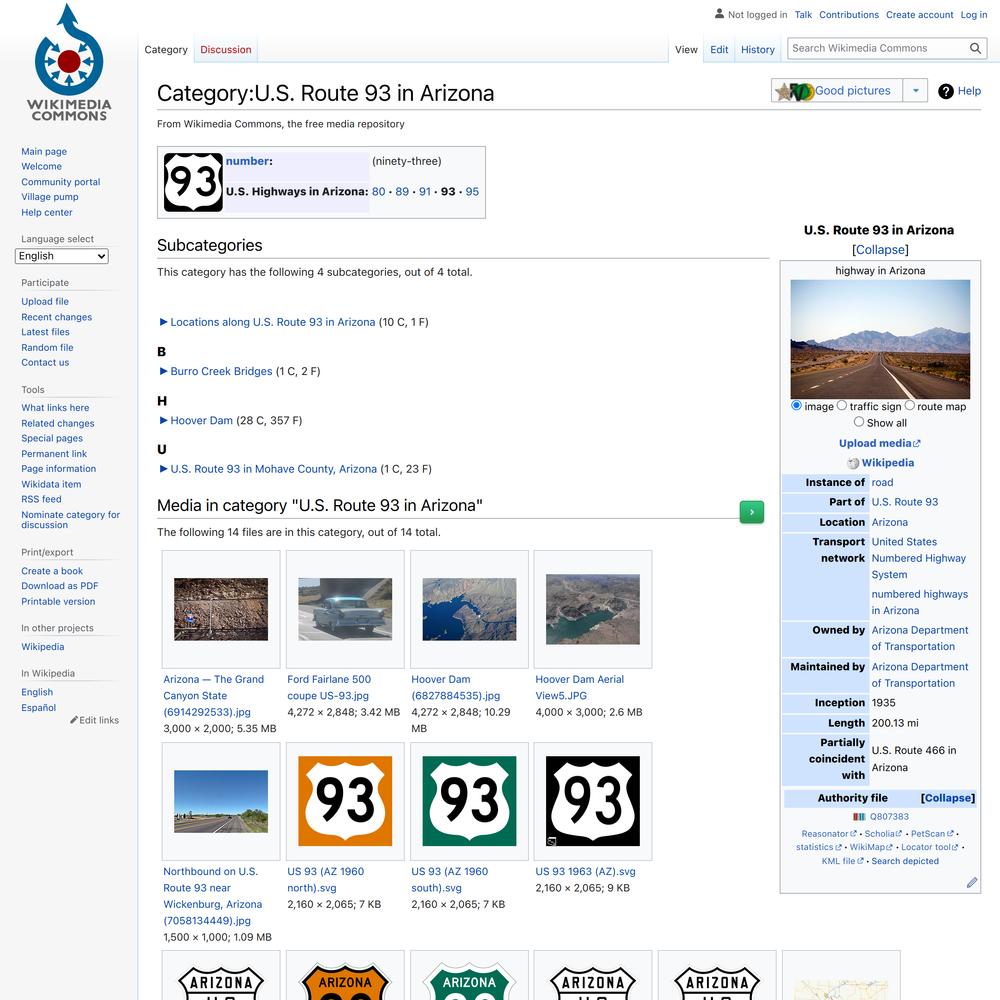Click the search magnifier icon
Screen dimensions: 1000x1000
tap(975, 48)
